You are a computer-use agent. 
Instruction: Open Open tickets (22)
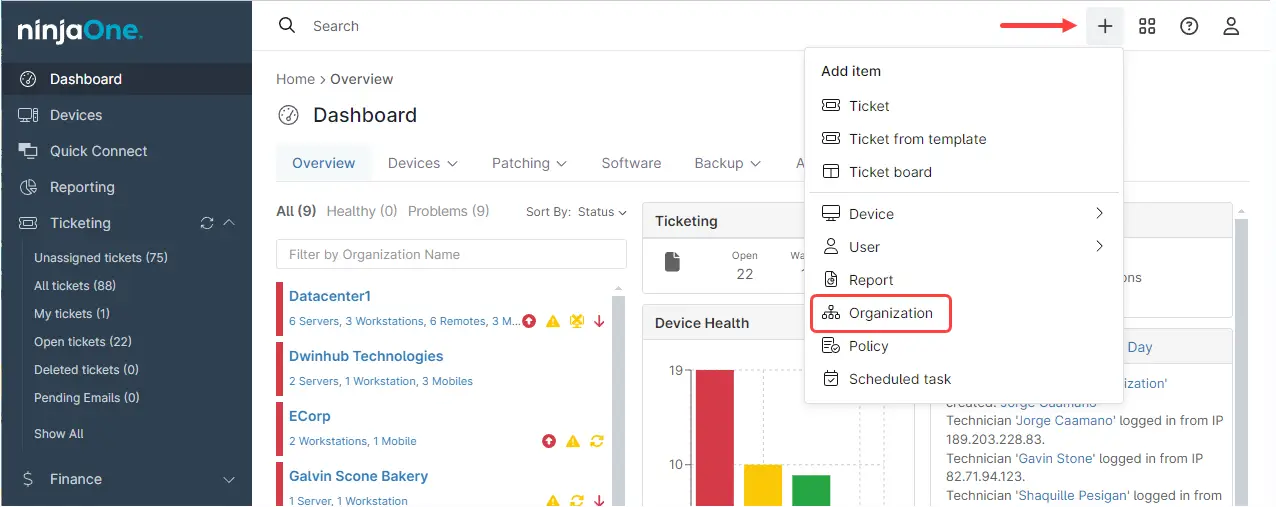click(83, 341)
